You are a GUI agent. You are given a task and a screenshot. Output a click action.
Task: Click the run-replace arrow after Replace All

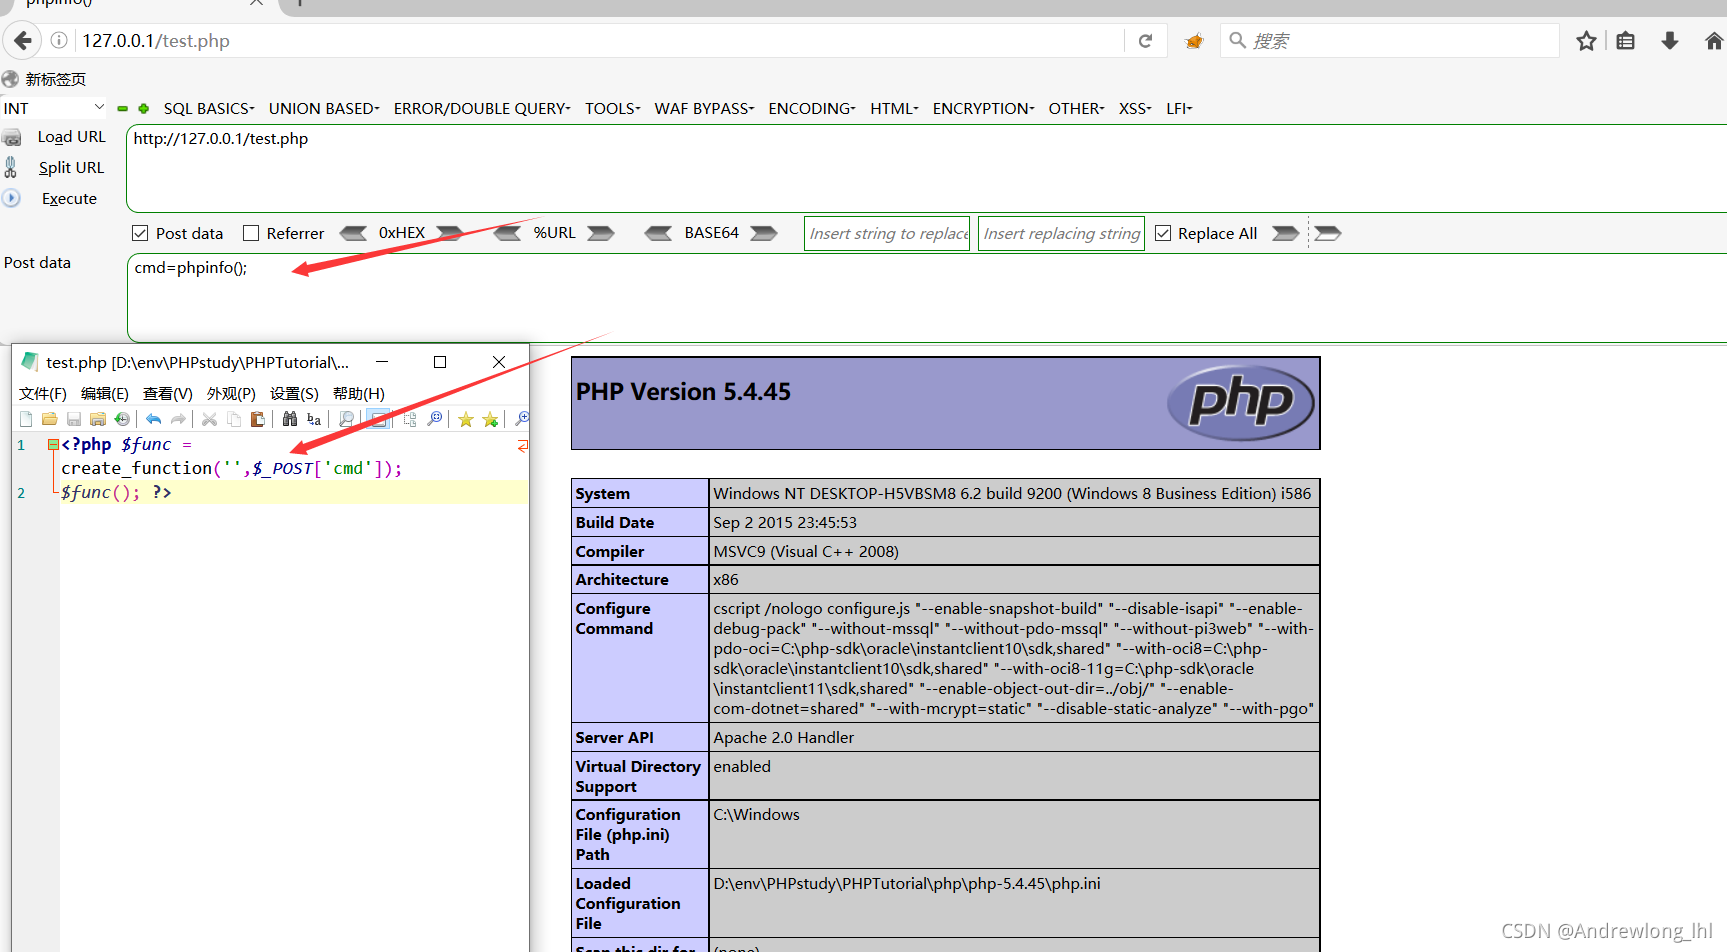(1285, 233)
